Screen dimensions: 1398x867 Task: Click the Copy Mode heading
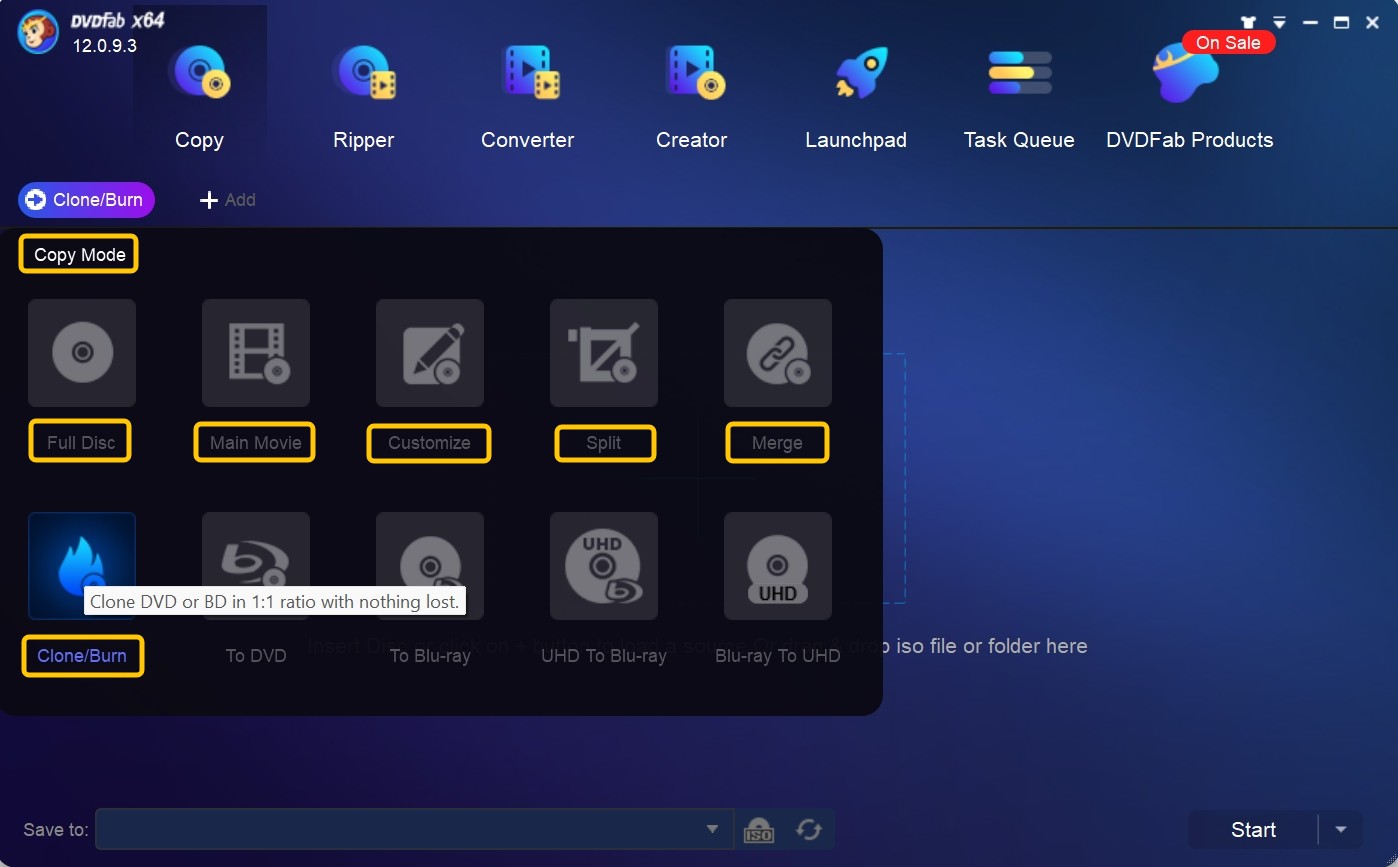click(79, 254)
